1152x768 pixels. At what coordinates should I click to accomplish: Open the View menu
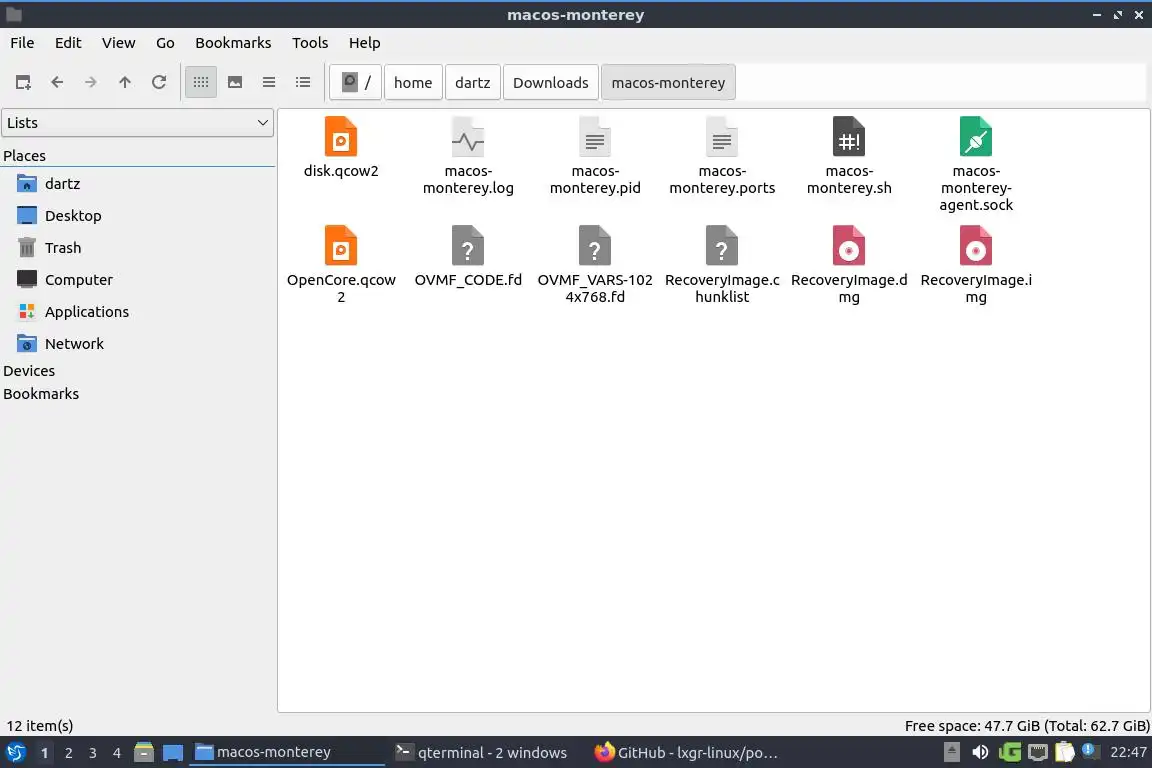coord(118,43)
